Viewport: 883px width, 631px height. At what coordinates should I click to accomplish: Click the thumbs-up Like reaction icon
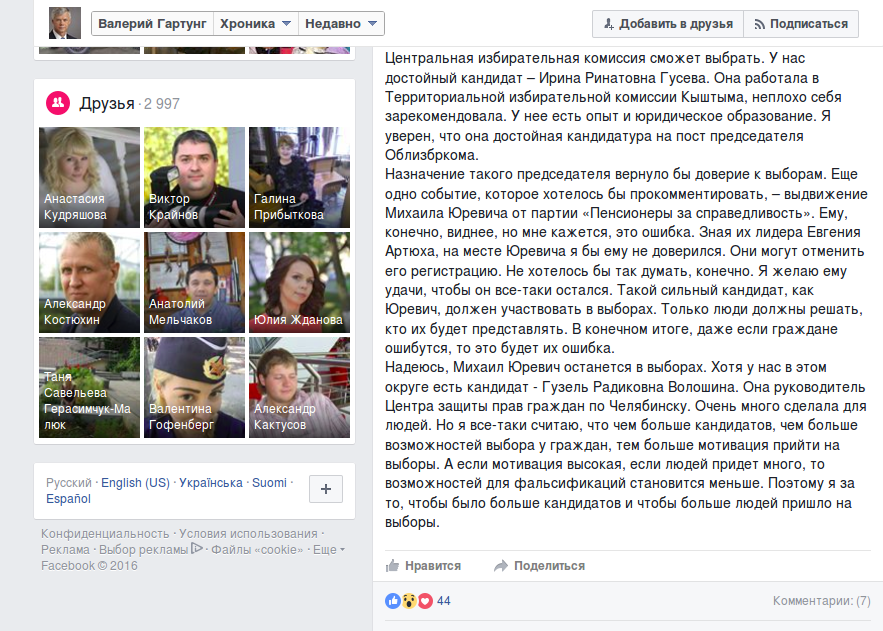tap(393, 601)
